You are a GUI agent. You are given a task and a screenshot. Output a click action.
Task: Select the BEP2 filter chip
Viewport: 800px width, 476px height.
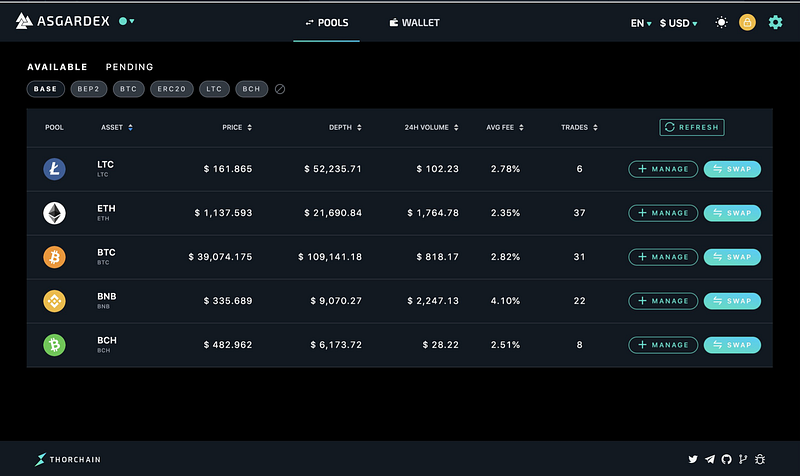tap(89, 89)
